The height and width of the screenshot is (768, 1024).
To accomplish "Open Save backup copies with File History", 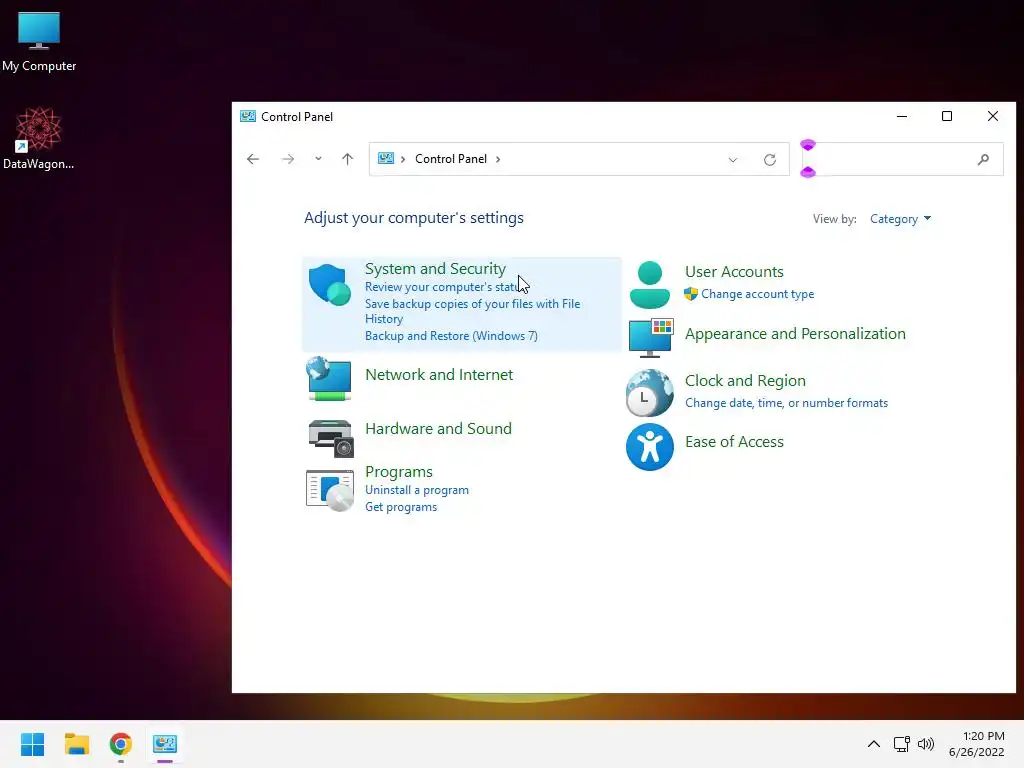I will tap(472, 312).
